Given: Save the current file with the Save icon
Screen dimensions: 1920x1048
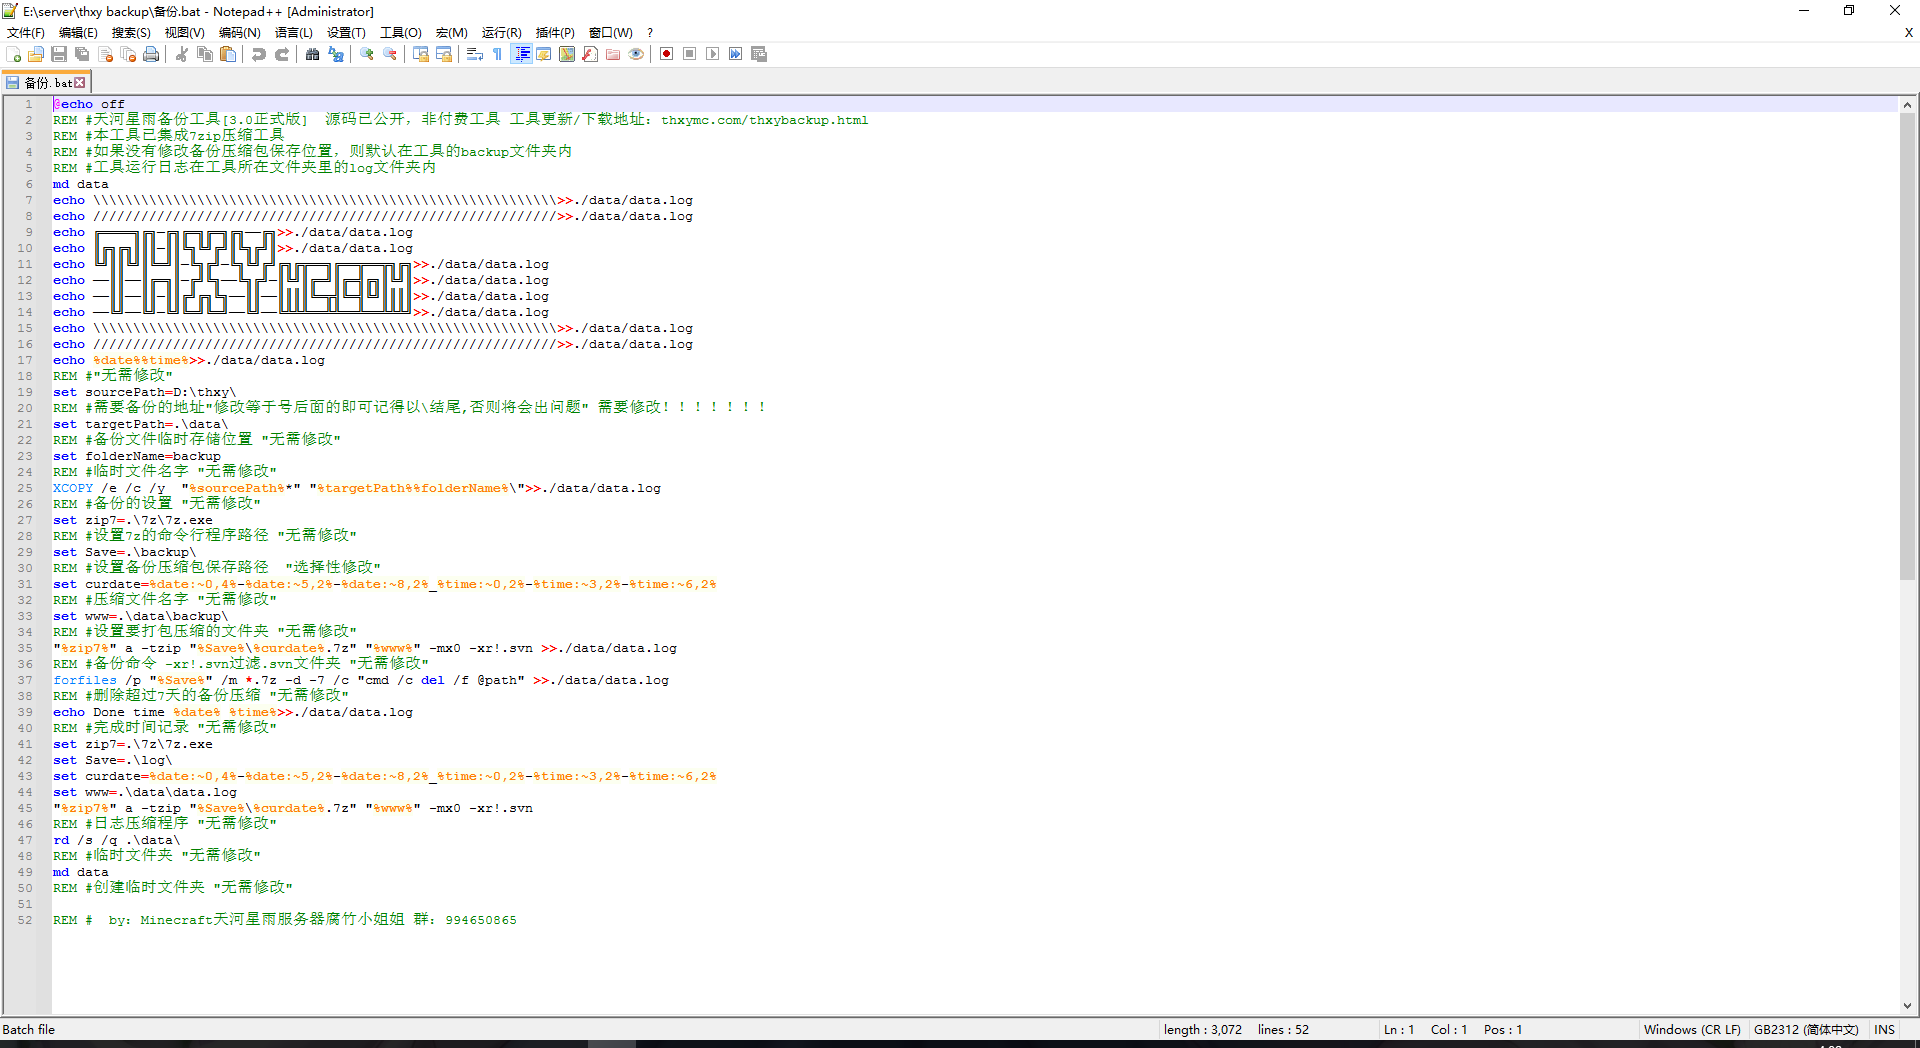Looking at the screenshot, I should point(59,54).
